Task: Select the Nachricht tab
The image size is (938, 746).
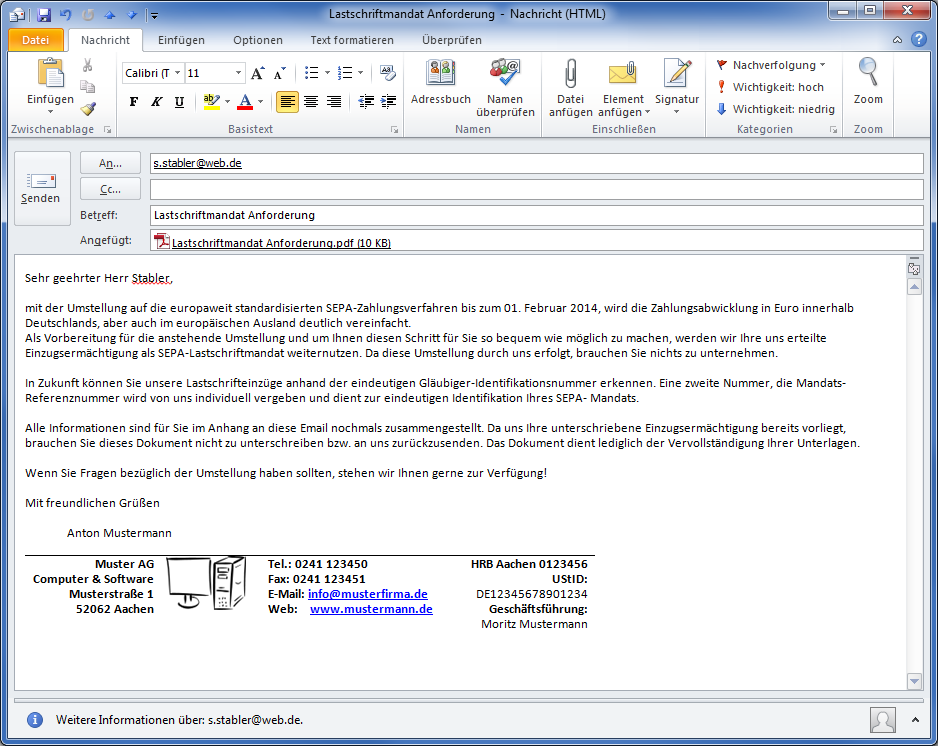Action: coord(105,40)
